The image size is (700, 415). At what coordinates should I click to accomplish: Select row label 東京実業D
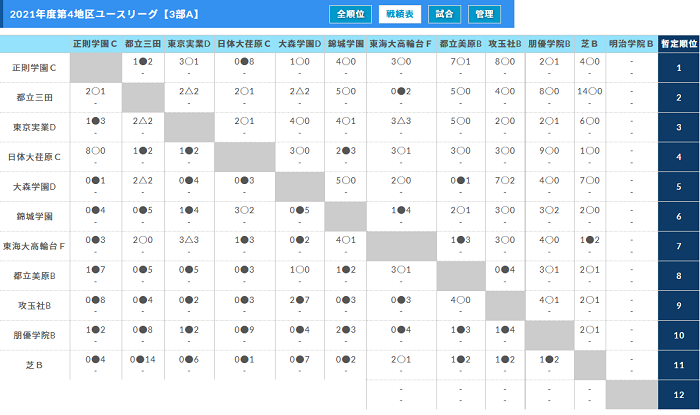(34, 127)
